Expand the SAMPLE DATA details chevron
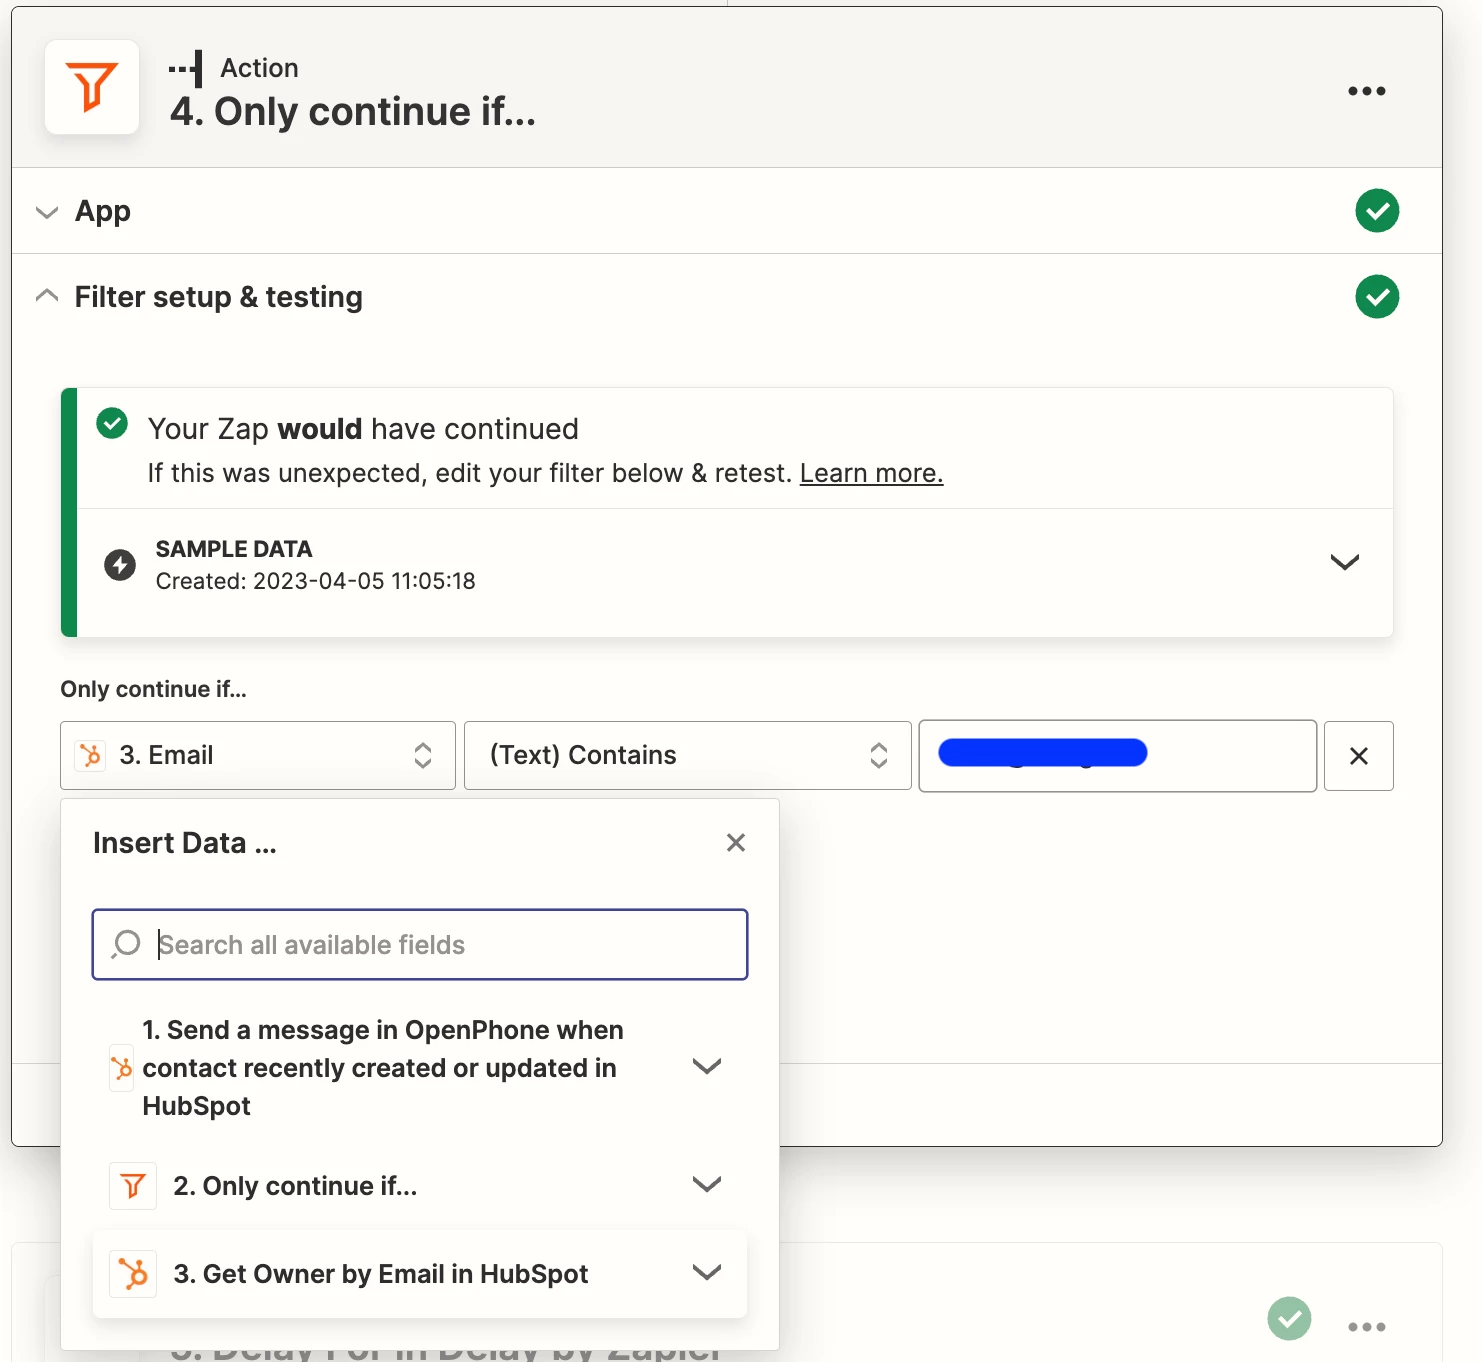Viewport: 1482px width, 1362px height. (1345, 562)
